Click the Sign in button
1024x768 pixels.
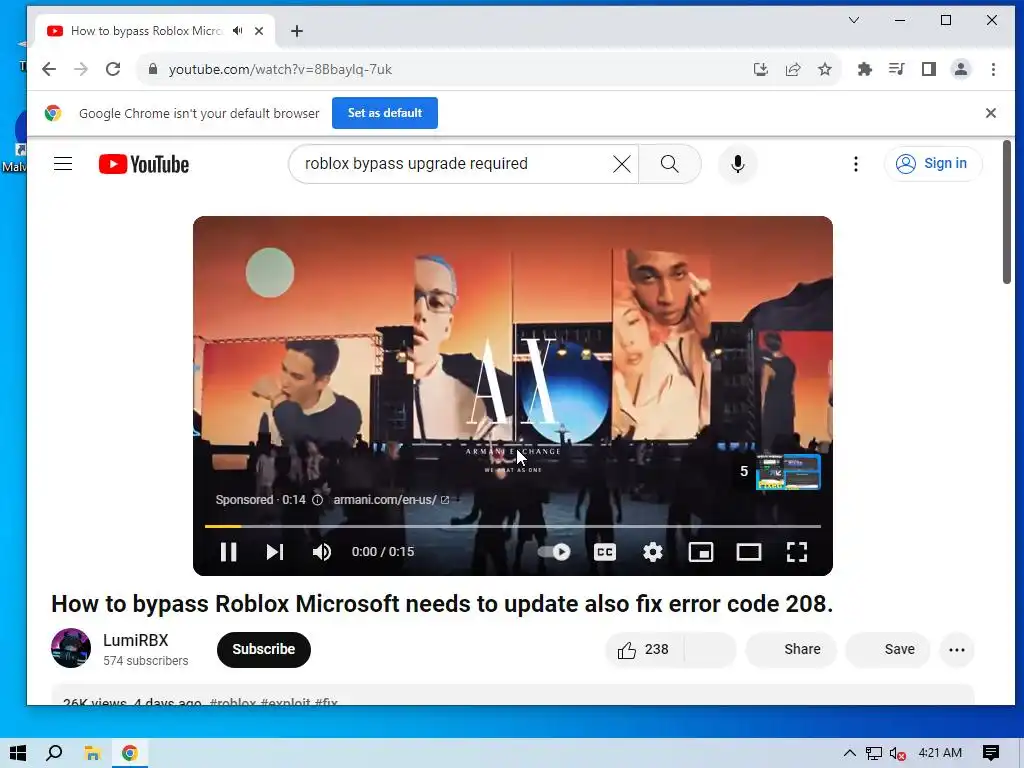[932, 163]
